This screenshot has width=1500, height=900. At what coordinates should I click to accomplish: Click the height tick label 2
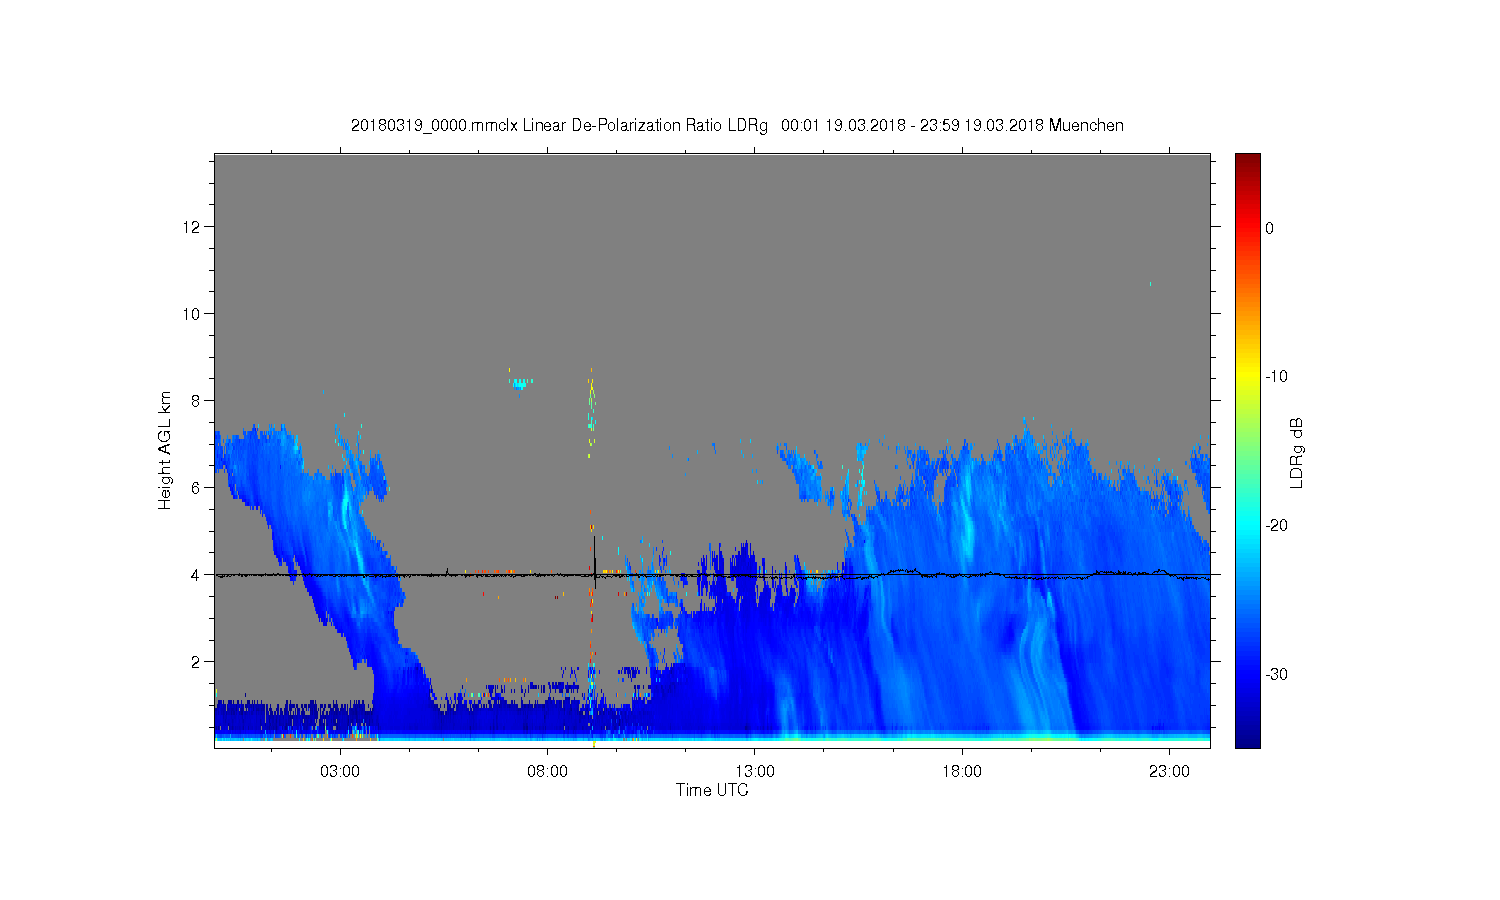pos(196,662)
